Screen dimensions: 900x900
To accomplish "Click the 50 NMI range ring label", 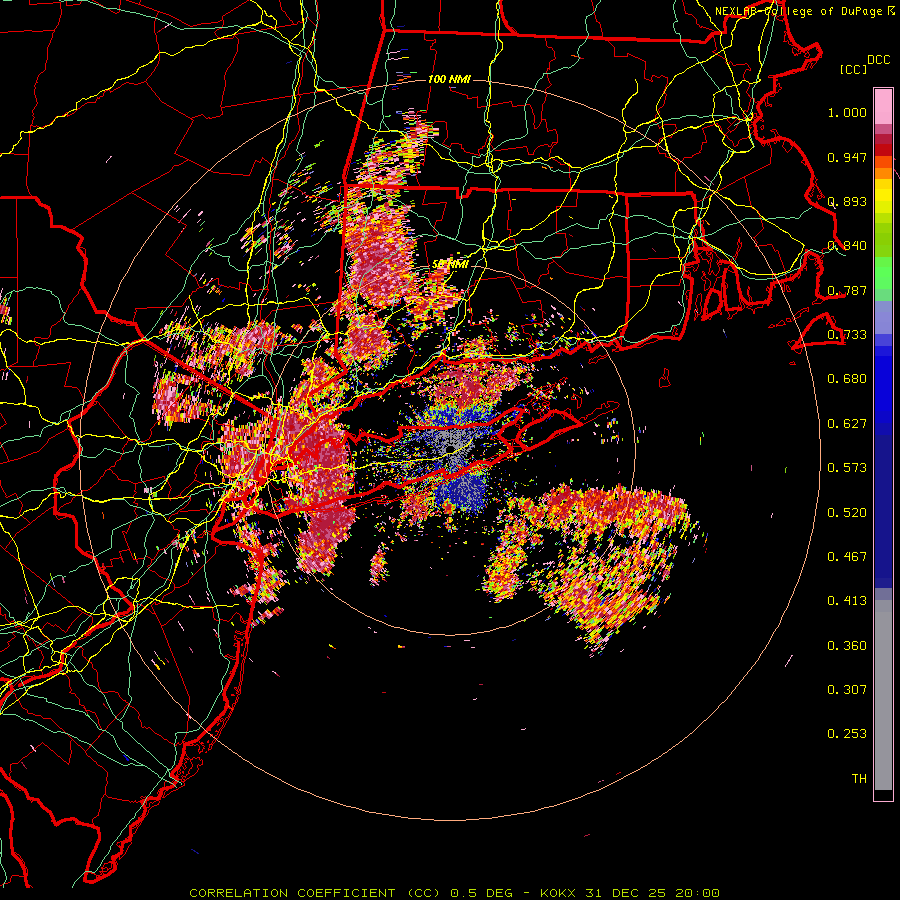I will (451, 264).
